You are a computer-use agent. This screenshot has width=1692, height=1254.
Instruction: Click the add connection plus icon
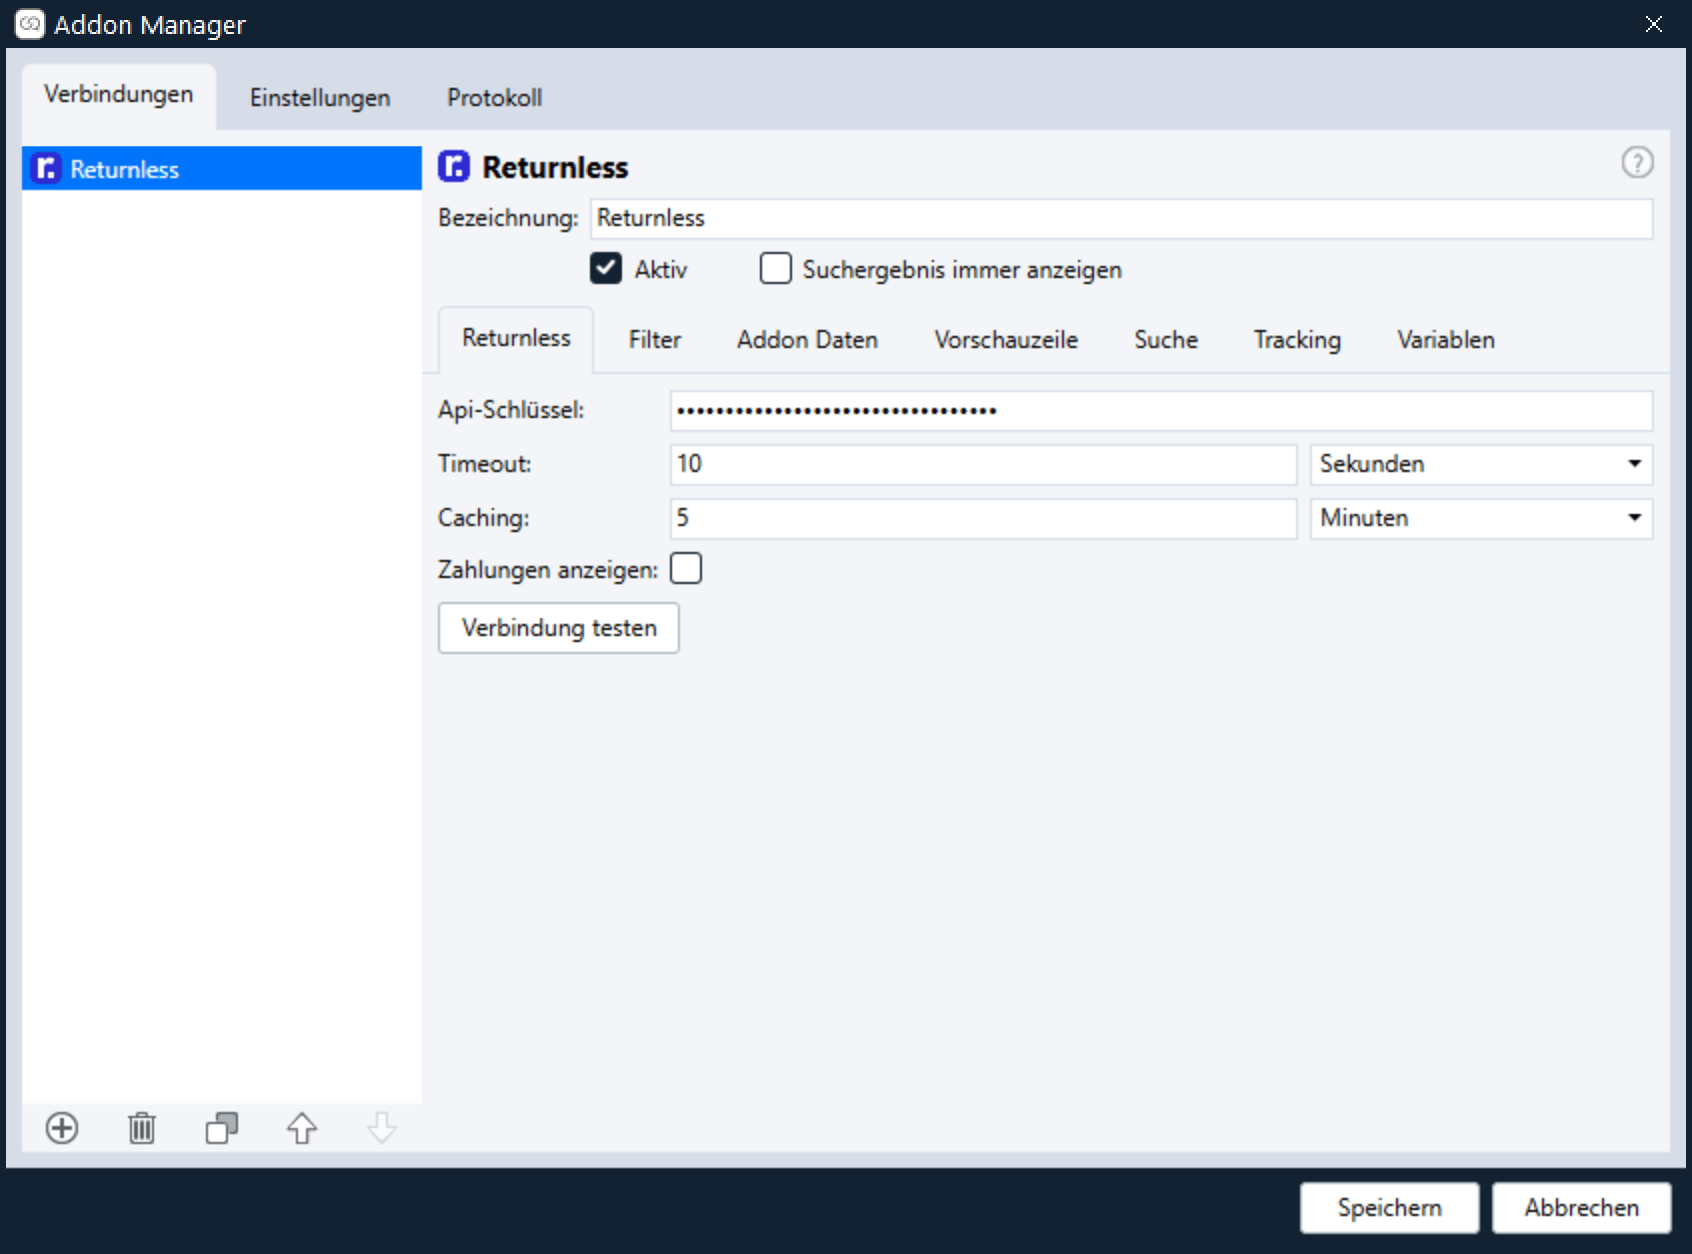point(62,1128)
